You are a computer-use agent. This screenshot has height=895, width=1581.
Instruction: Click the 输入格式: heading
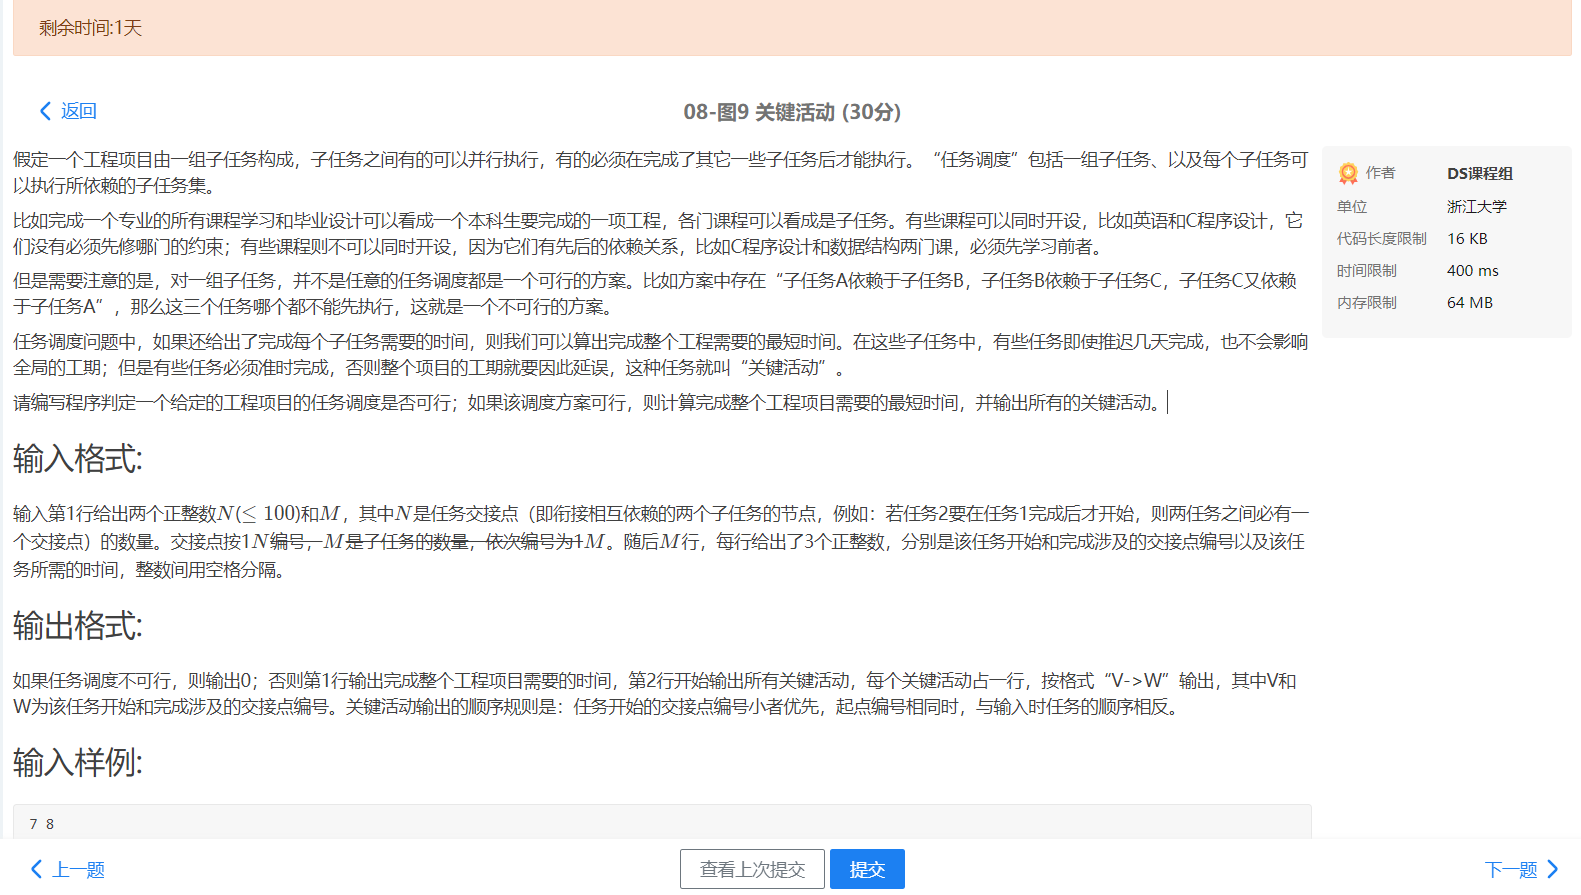point(78,459)
